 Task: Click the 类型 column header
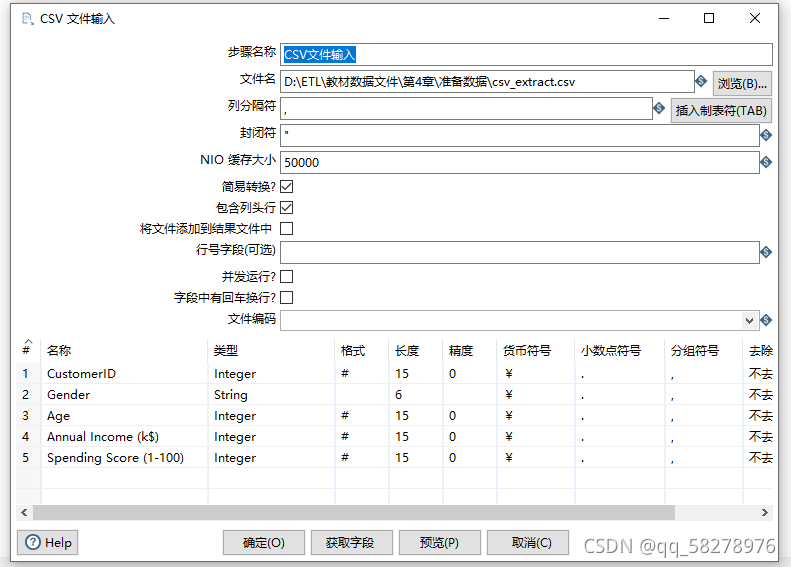271,350
